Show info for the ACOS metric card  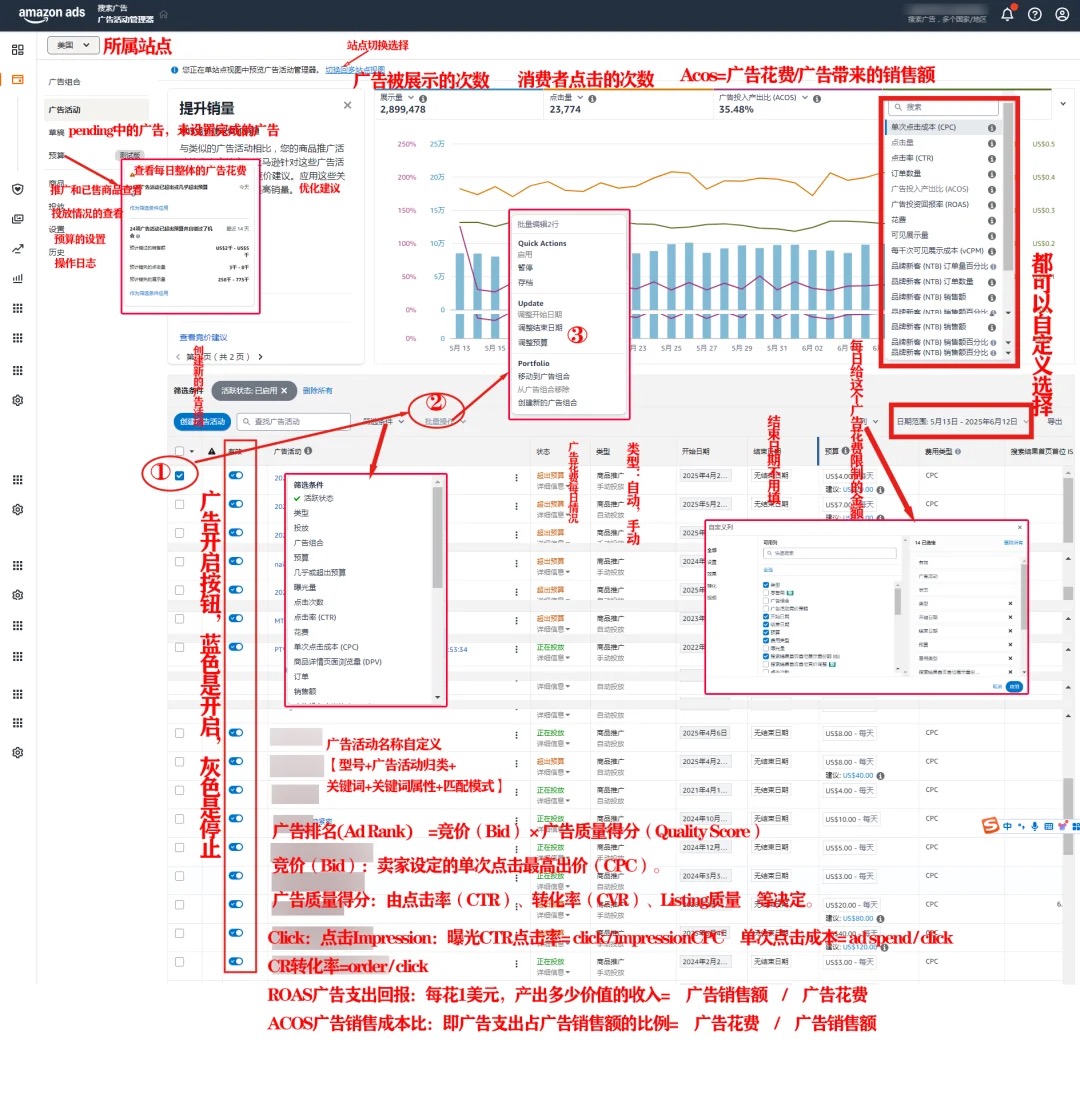pos(817,99)
